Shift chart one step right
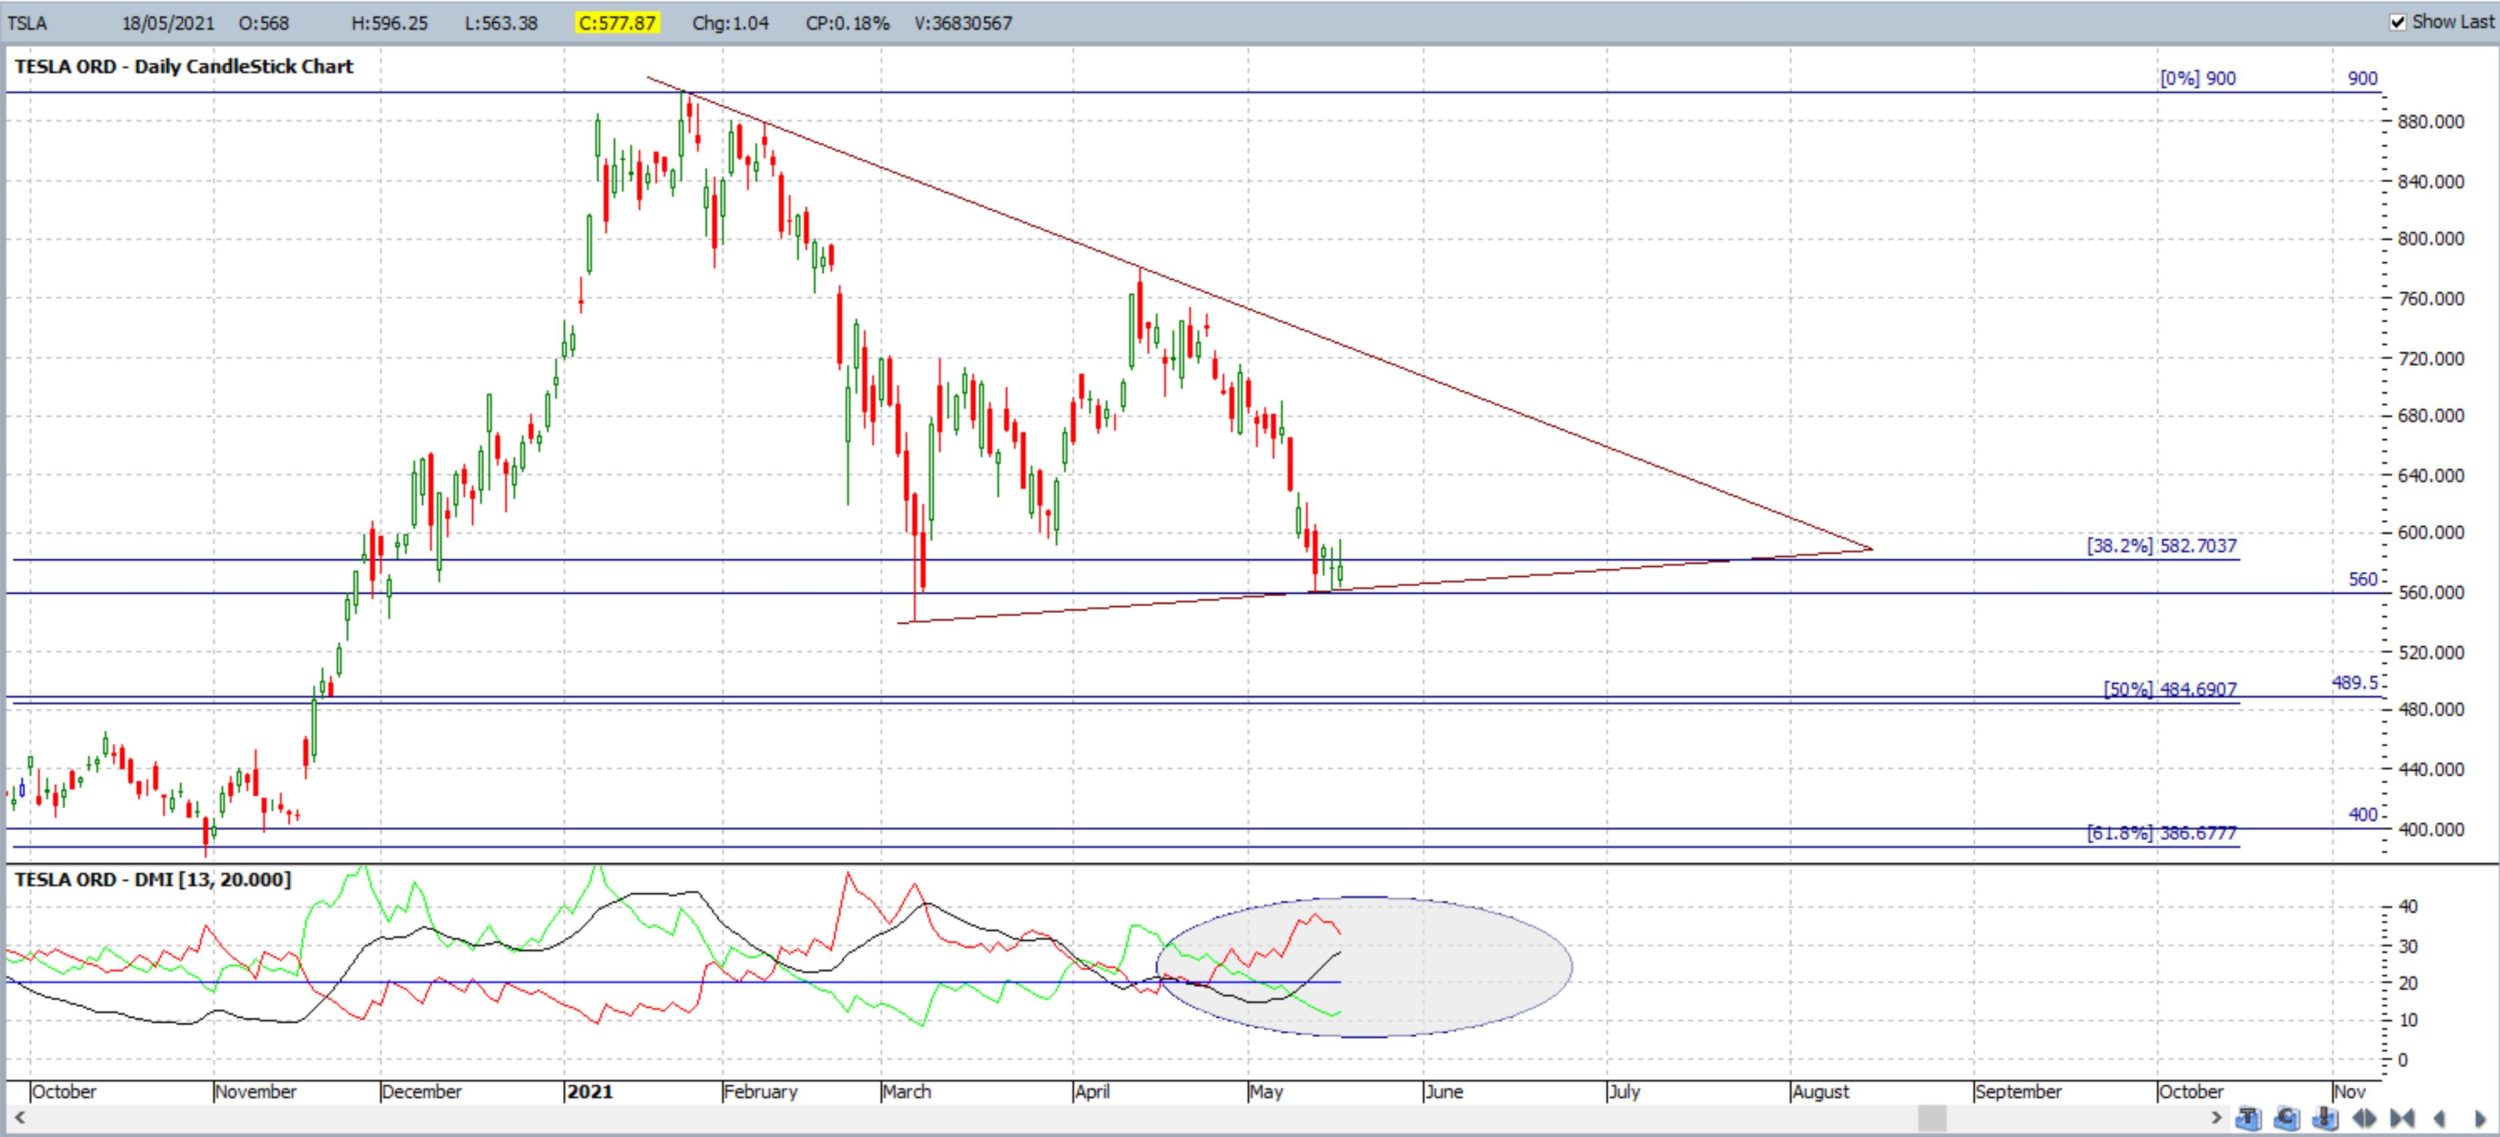 click(x=2480, y=1118)
